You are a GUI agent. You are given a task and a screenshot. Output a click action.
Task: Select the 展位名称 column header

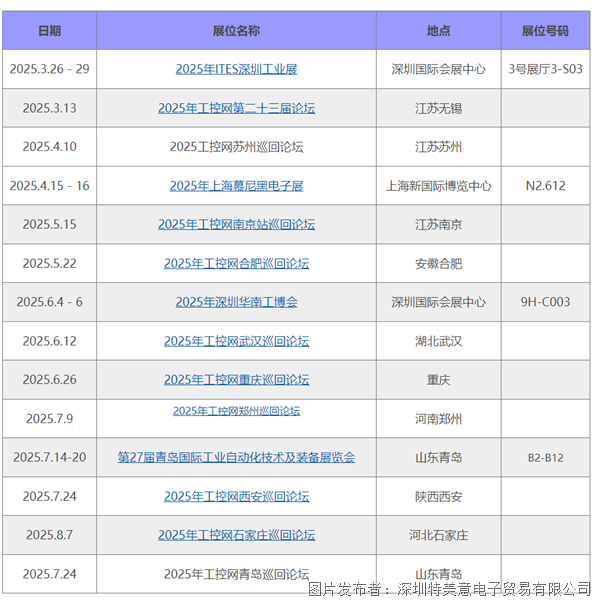(236, 31)
